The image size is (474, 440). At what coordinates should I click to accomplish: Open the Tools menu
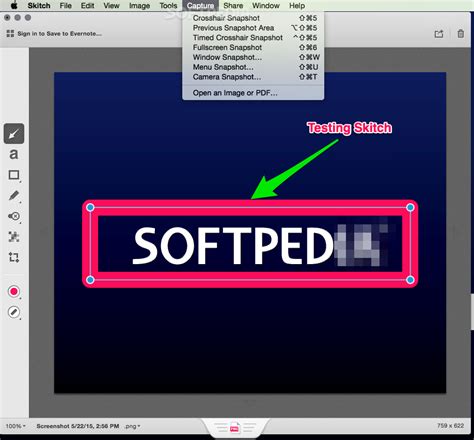click(x=168, y=6)
